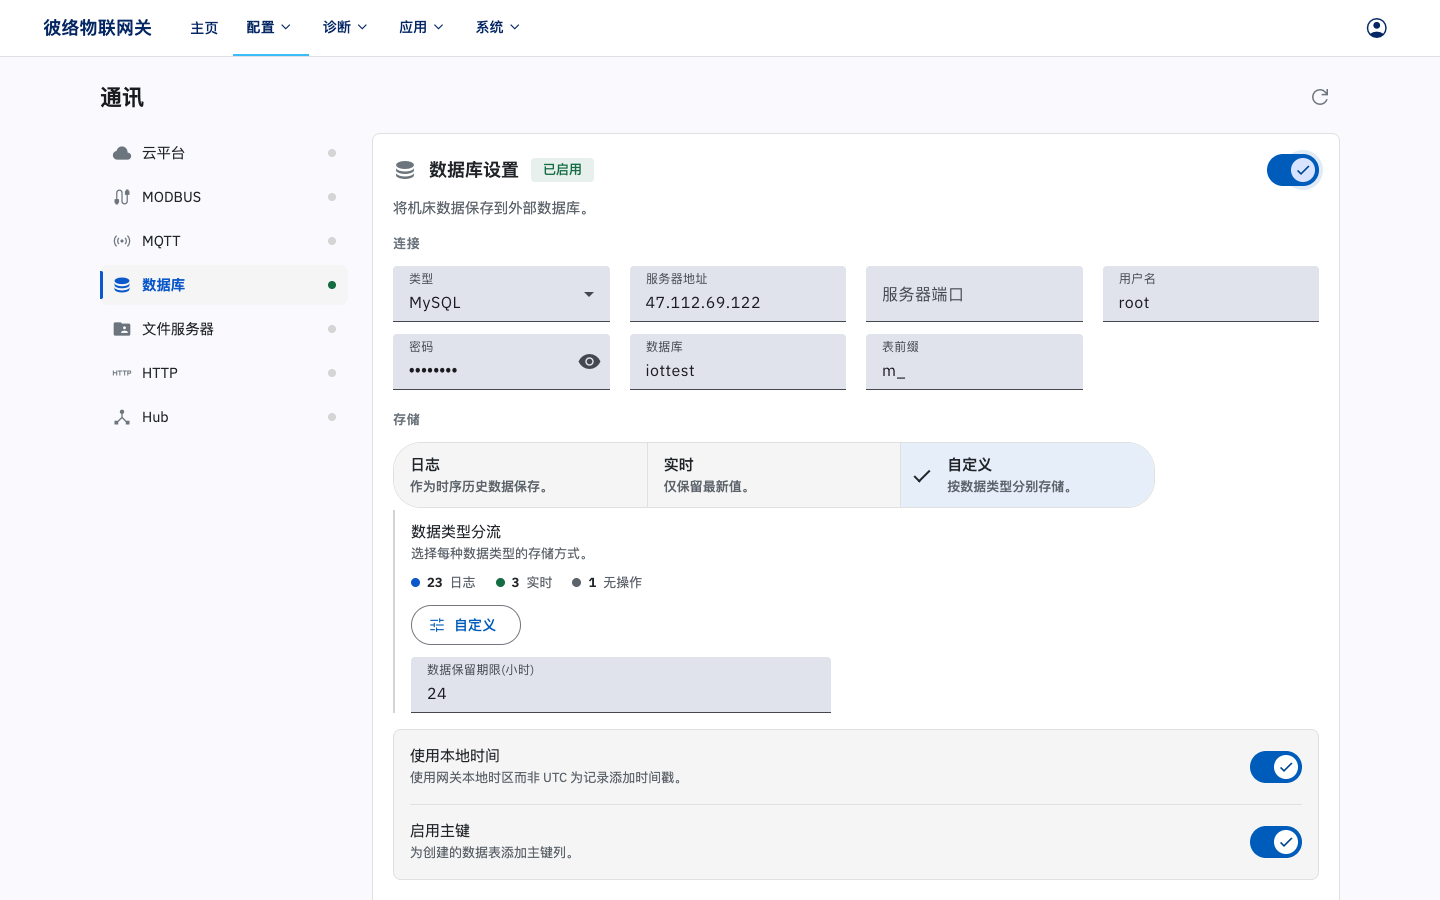Select the 日志 storage mode

click(x=520, y=475)
